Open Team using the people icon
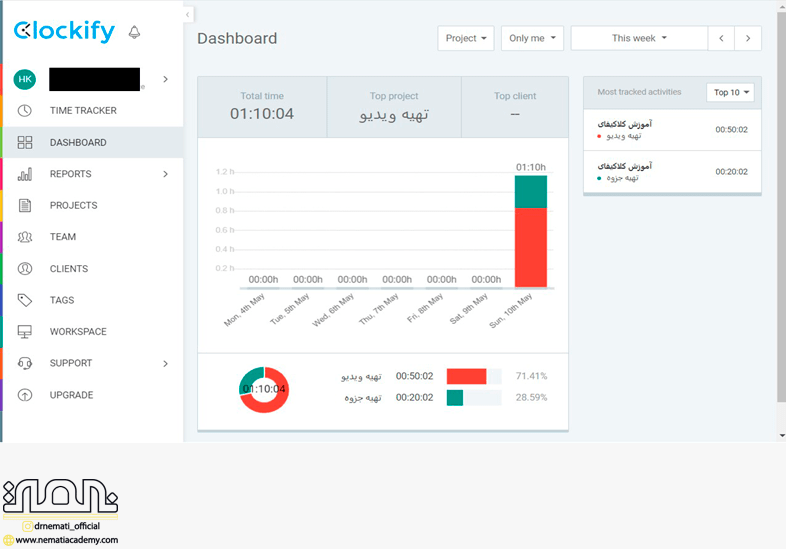This screenshot has height=549, width=786. click(25, 237)
